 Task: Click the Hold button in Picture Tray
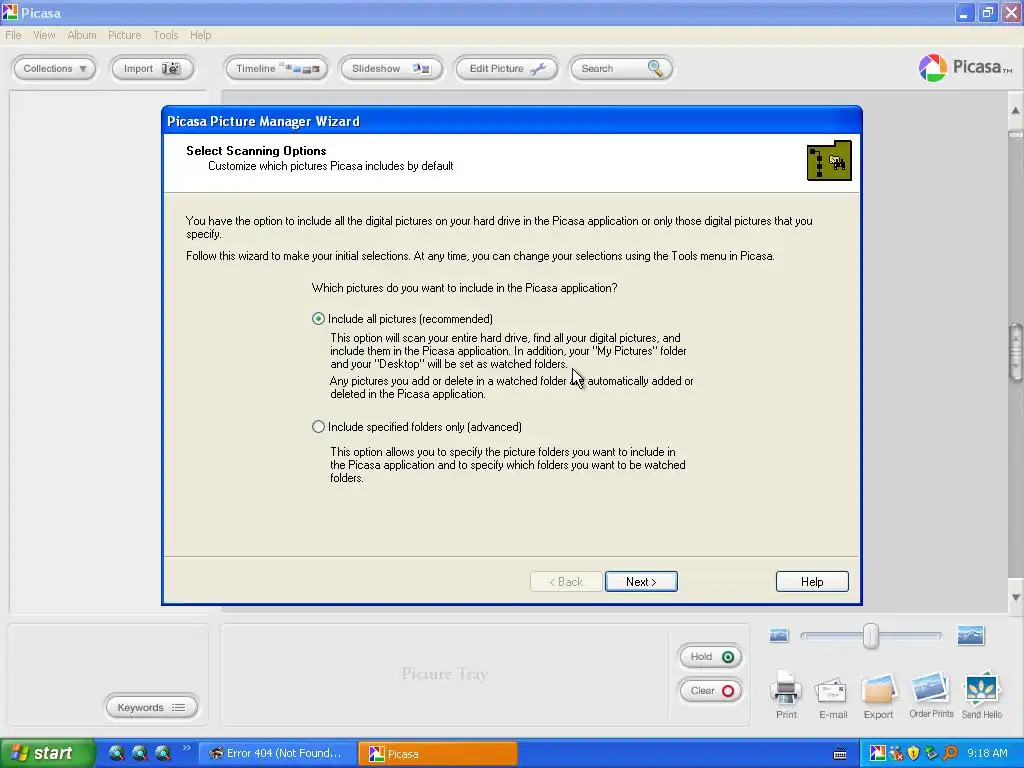pos(711,656)
